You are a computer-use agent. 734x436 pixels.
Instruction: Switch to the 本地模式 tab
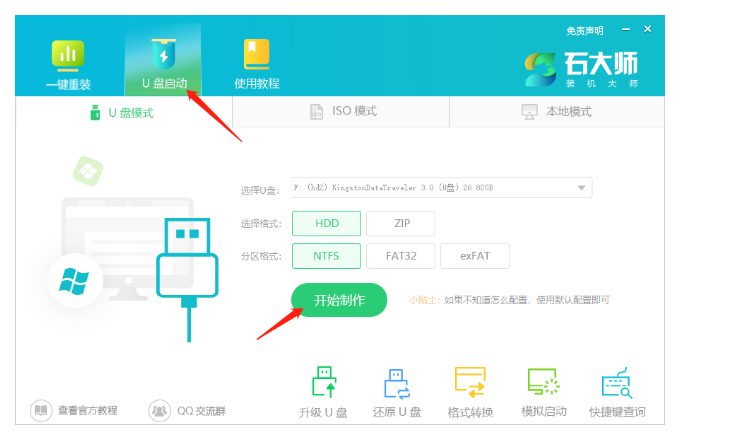click(557, 111)
